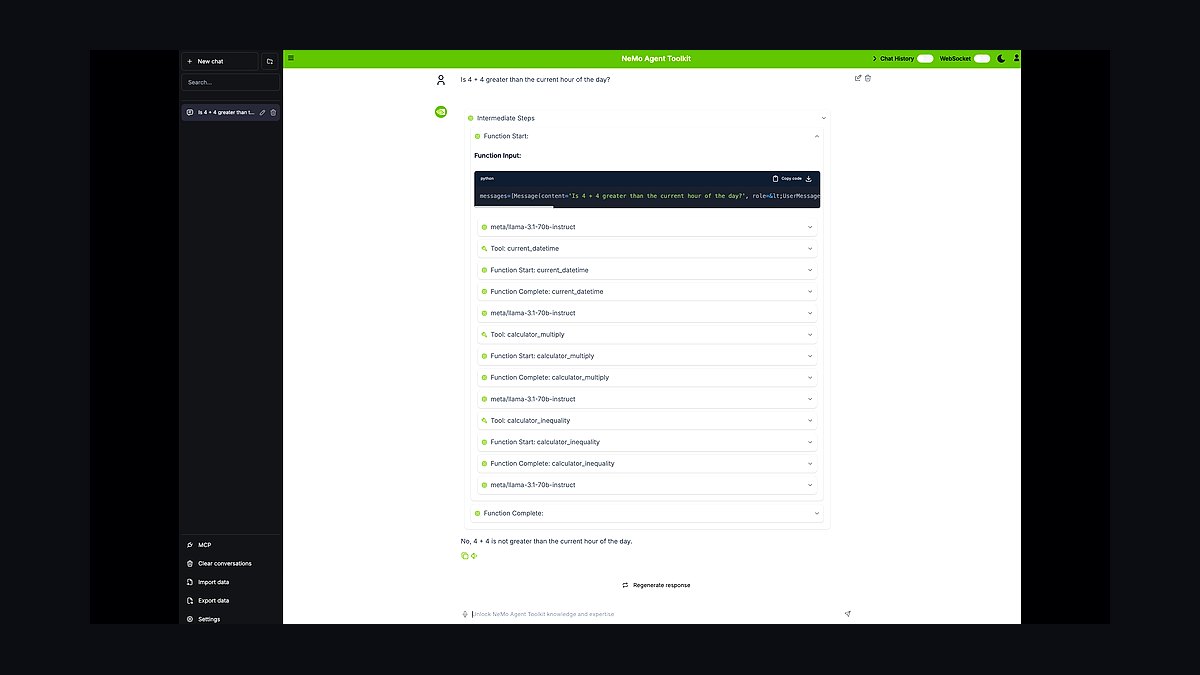Expand the Tool: current_datetime step
Viewport: 1200px width, 675px height.
coord(647,248)
